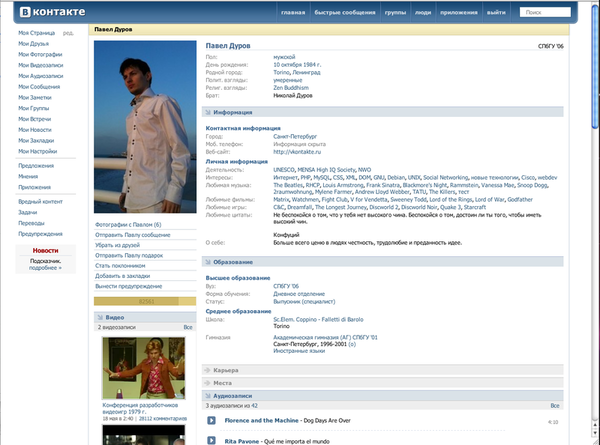This screenshot has height=445, width=600.
Task: Click Отправить Павлу сообщение
Action: tap(132, 235)
